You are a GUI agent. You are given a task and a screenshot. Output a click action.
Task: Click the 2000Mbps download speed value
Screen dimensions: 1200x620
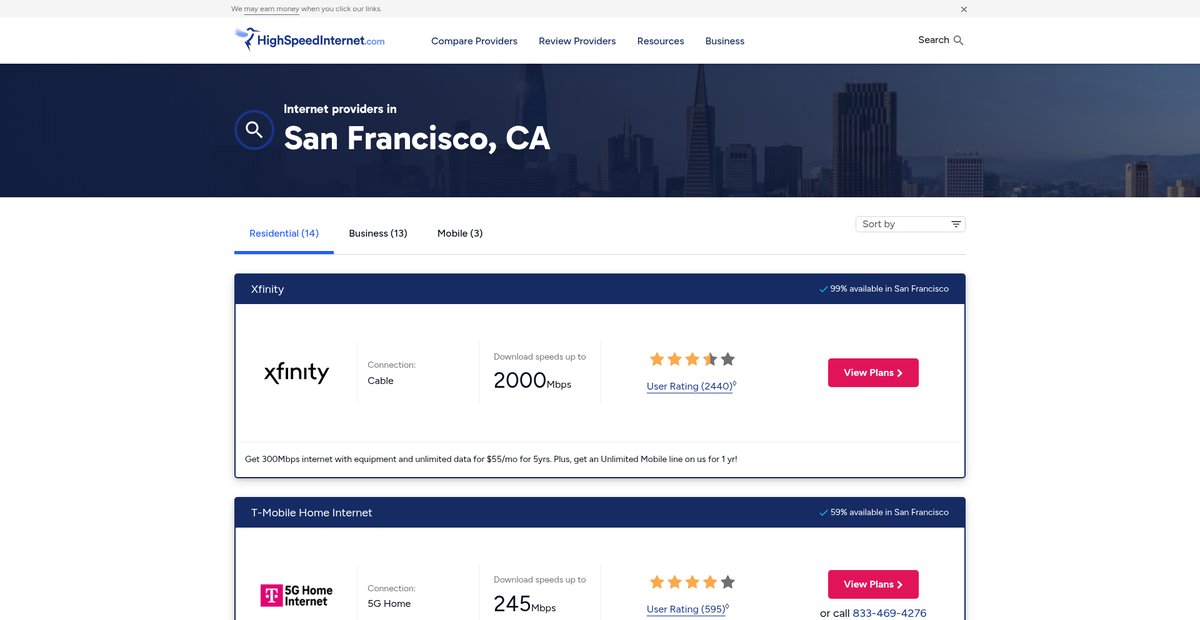click(x=533, y=381)
